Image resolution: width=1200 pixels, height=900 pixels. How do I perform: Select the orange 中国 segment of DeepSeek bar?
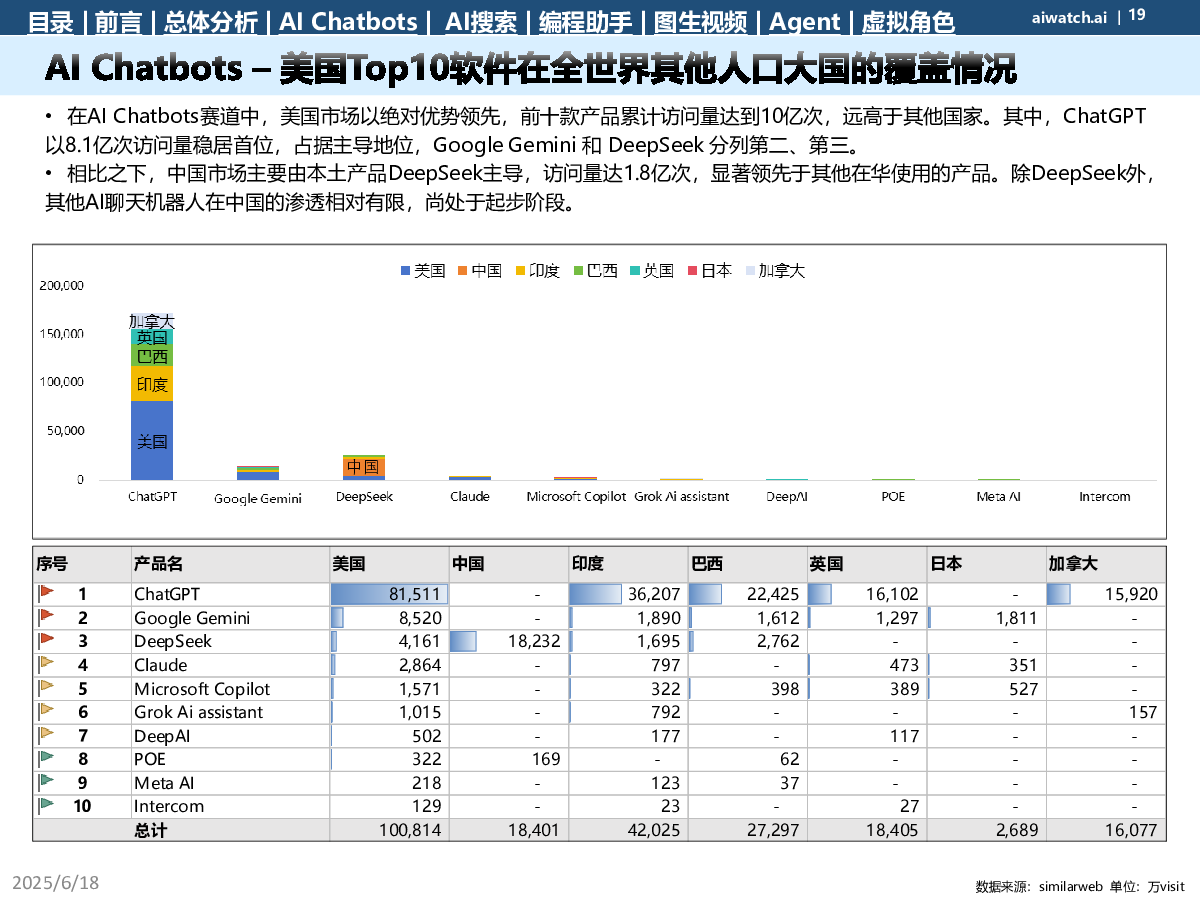[x=364, y=467]
